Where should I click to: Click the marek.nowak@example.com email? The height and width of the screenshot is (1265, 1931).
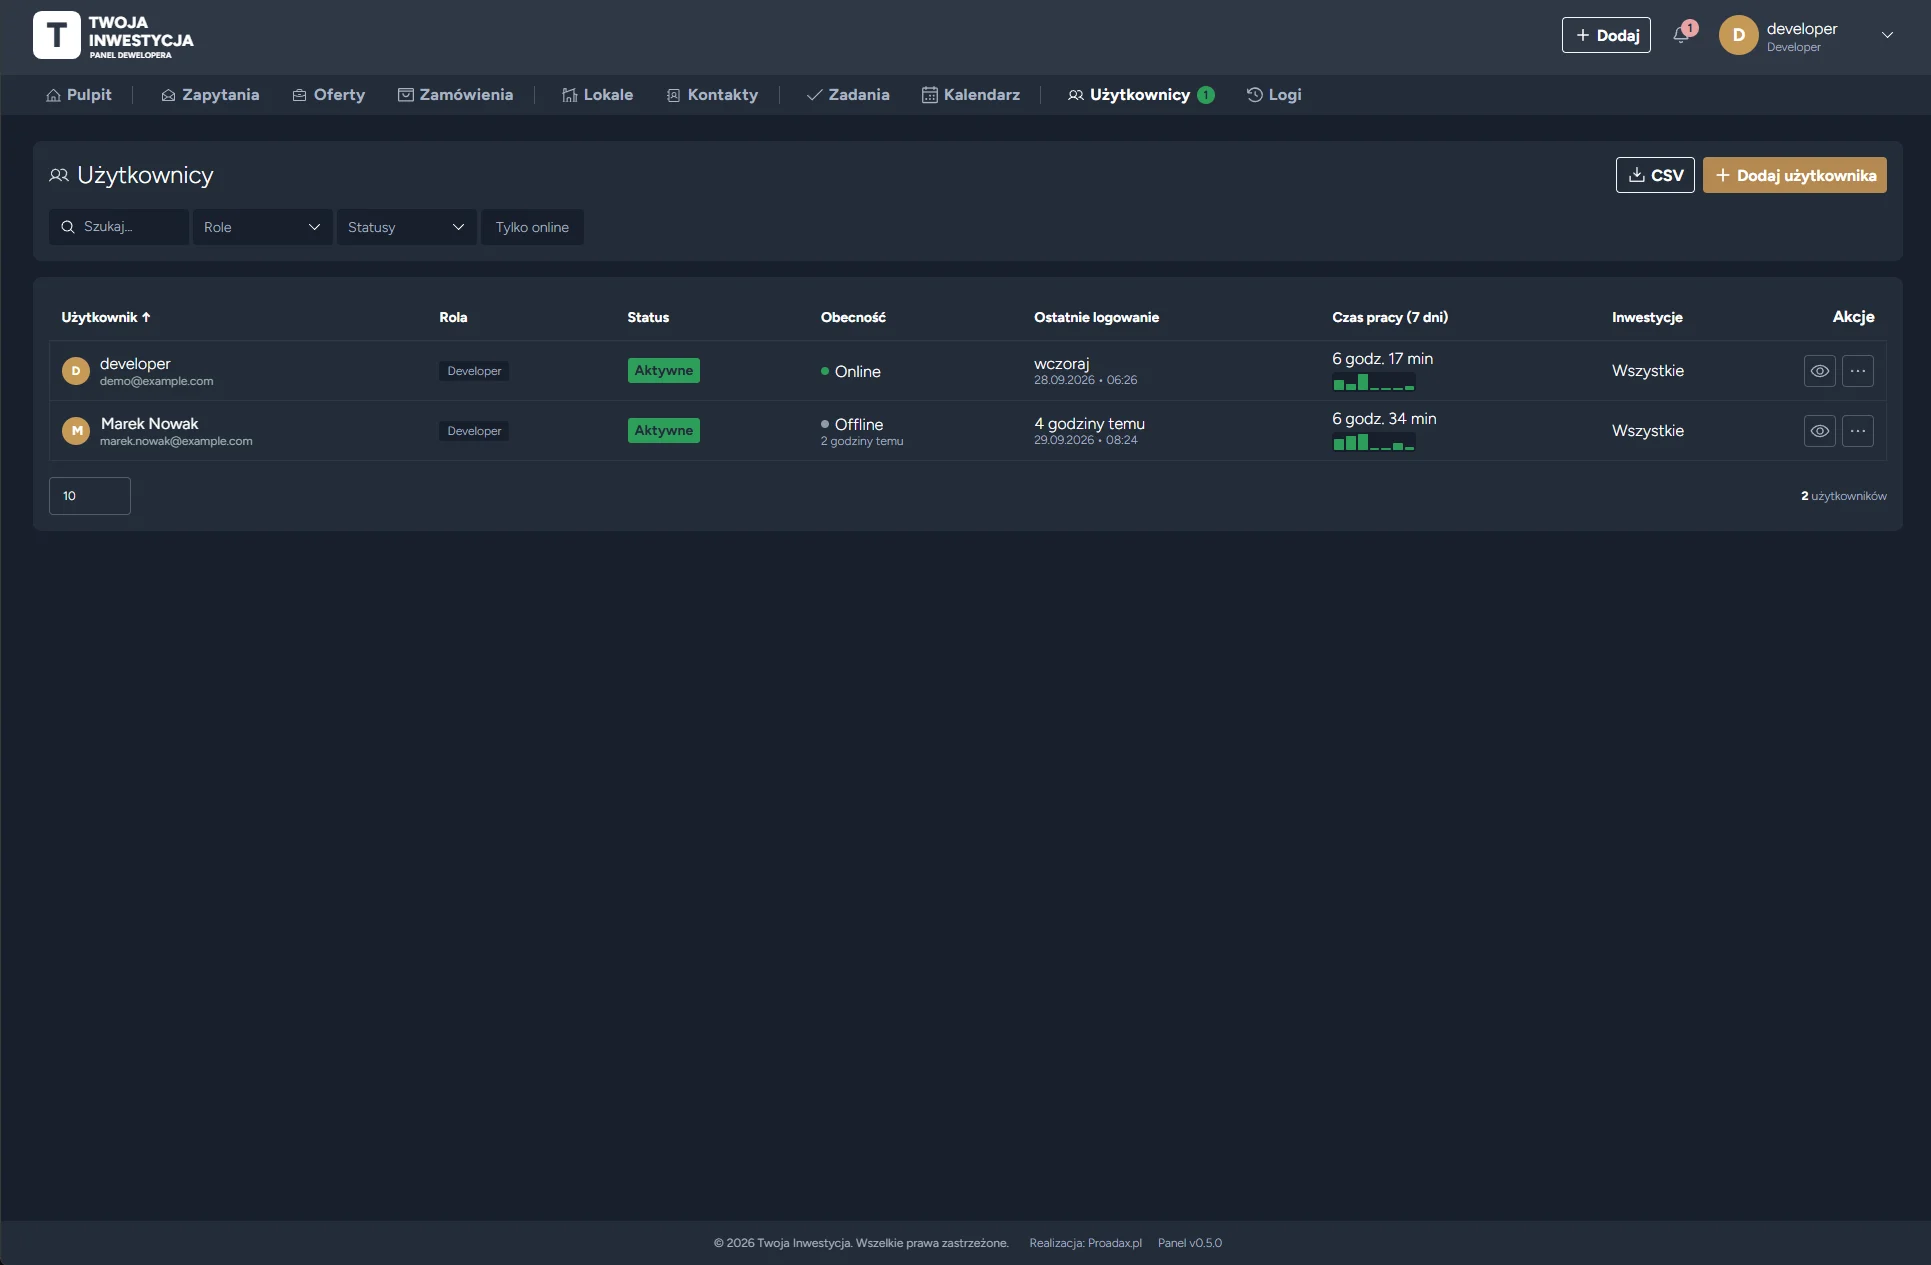pos(176,441)
